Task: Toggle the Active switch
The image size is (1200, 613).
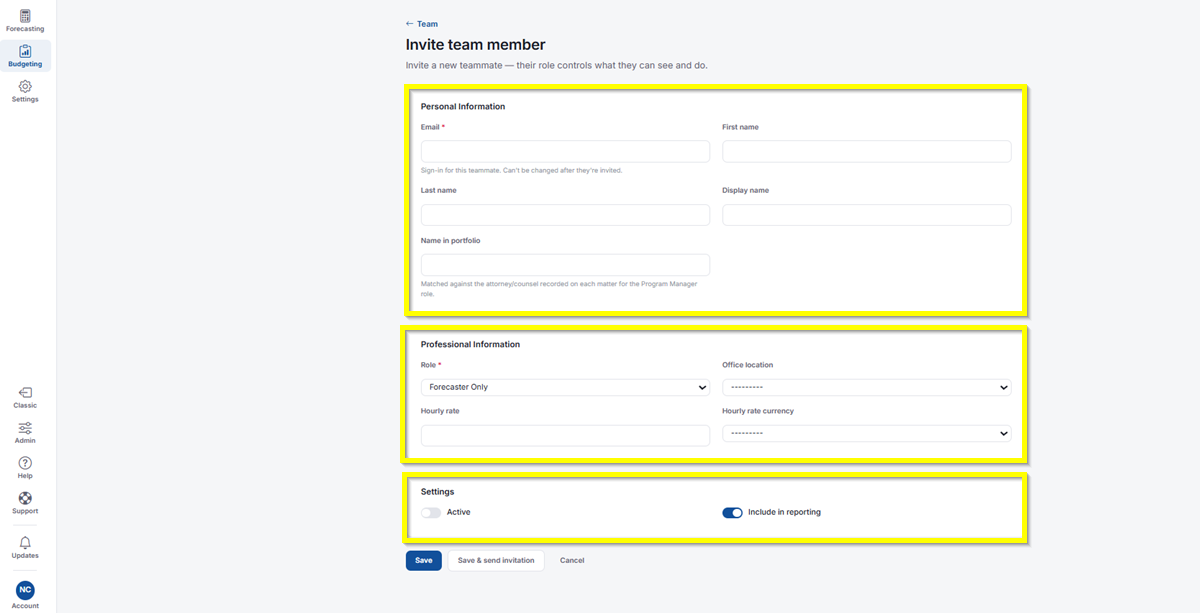Action: pos(431,512)
